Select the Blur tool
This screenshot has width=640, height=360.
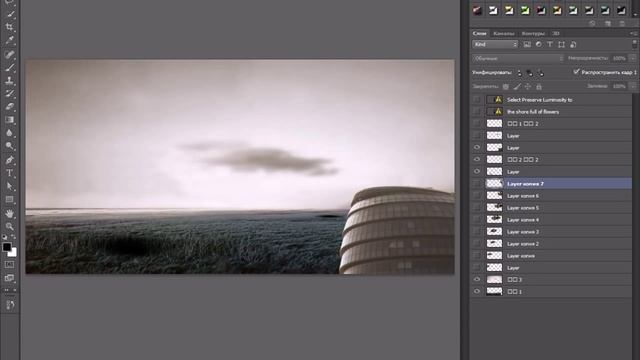click(10, 133)
